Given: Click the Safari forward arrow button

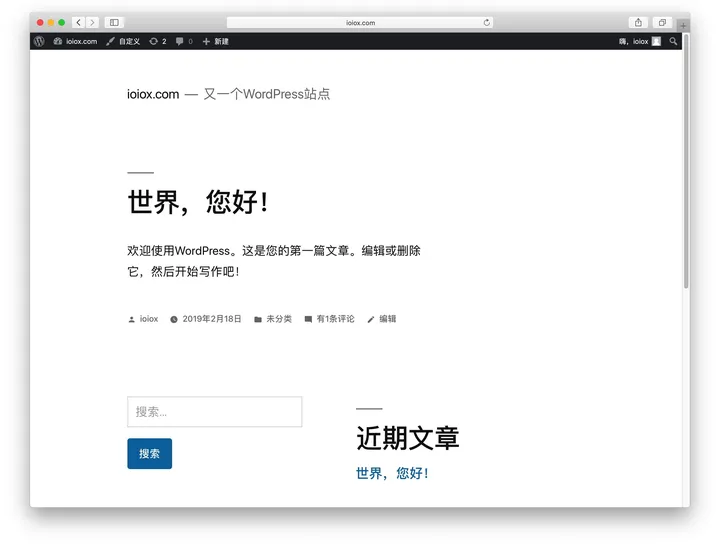Looking at the screenshot, I should [92, 22].
